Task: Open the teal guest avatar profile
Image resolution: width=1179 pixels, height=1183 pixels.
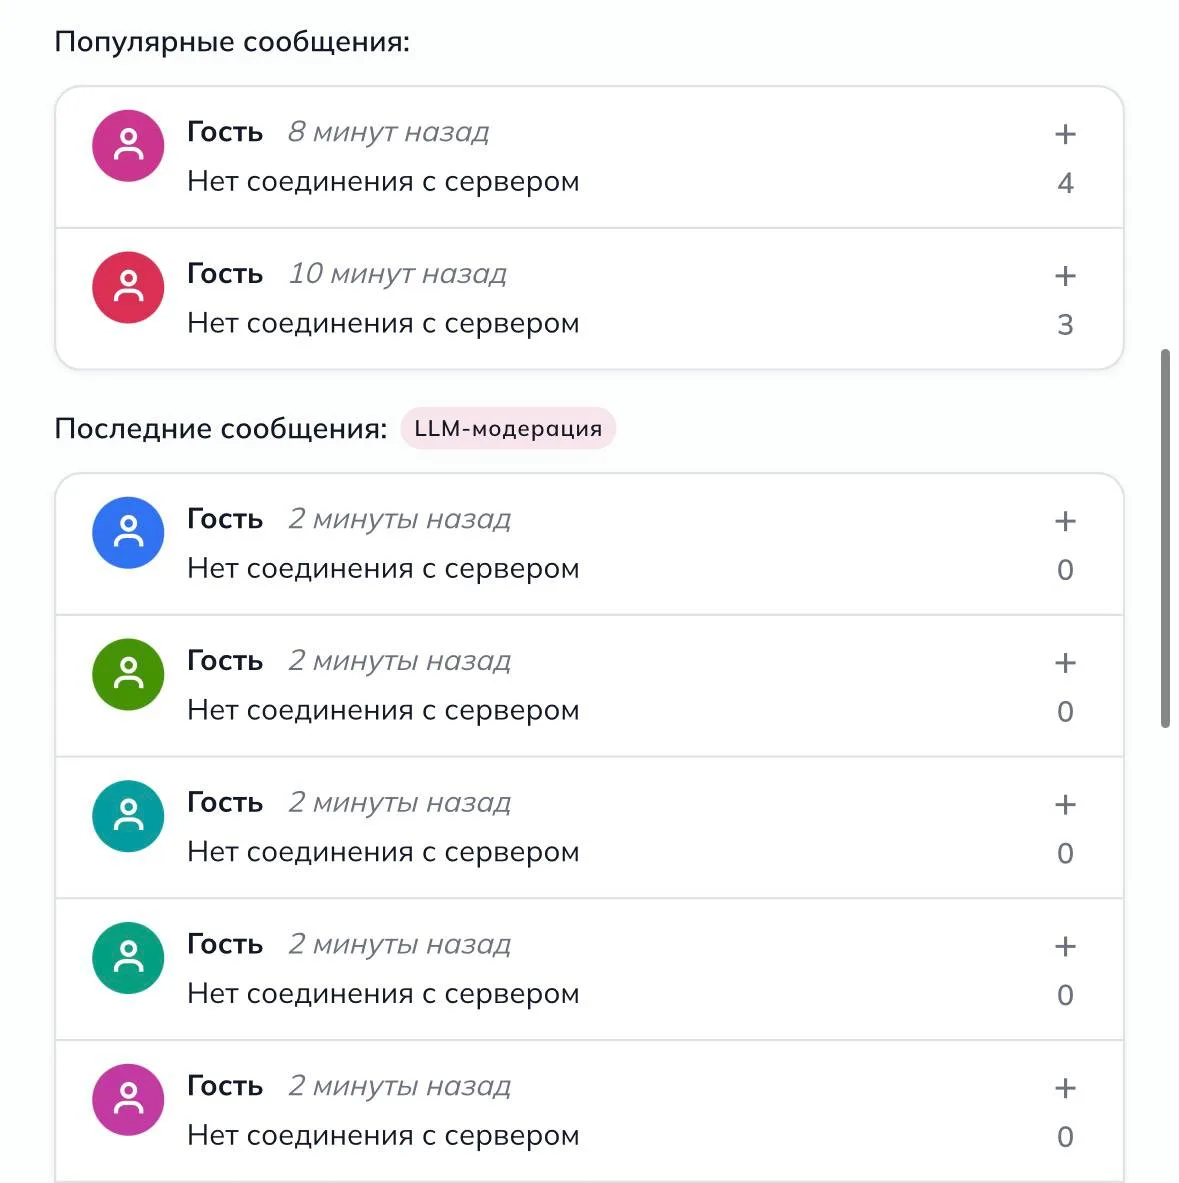Action: (x=128, y=816)
